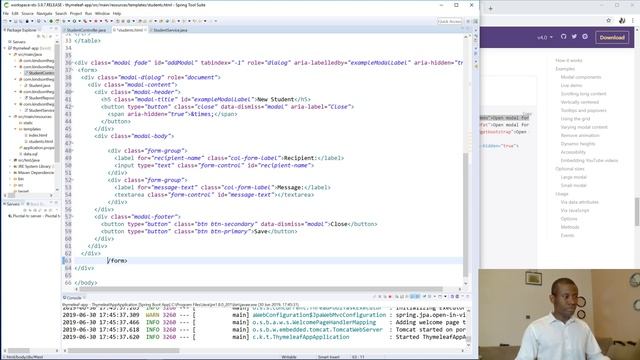Image resolution: width=640 pixels, height=360 pixels.
Task: Select Servers project in Package Explorer
Action: [x=19, y=42]
